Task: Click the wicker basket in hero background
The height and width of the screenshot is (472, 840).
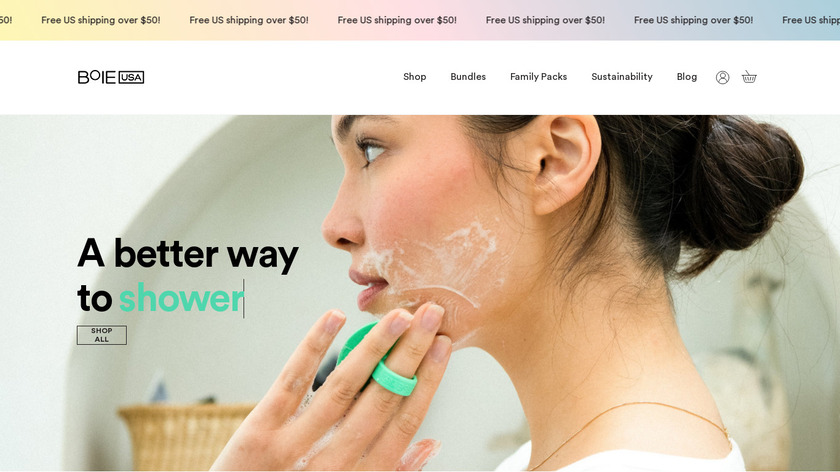Action: point(182,437)
